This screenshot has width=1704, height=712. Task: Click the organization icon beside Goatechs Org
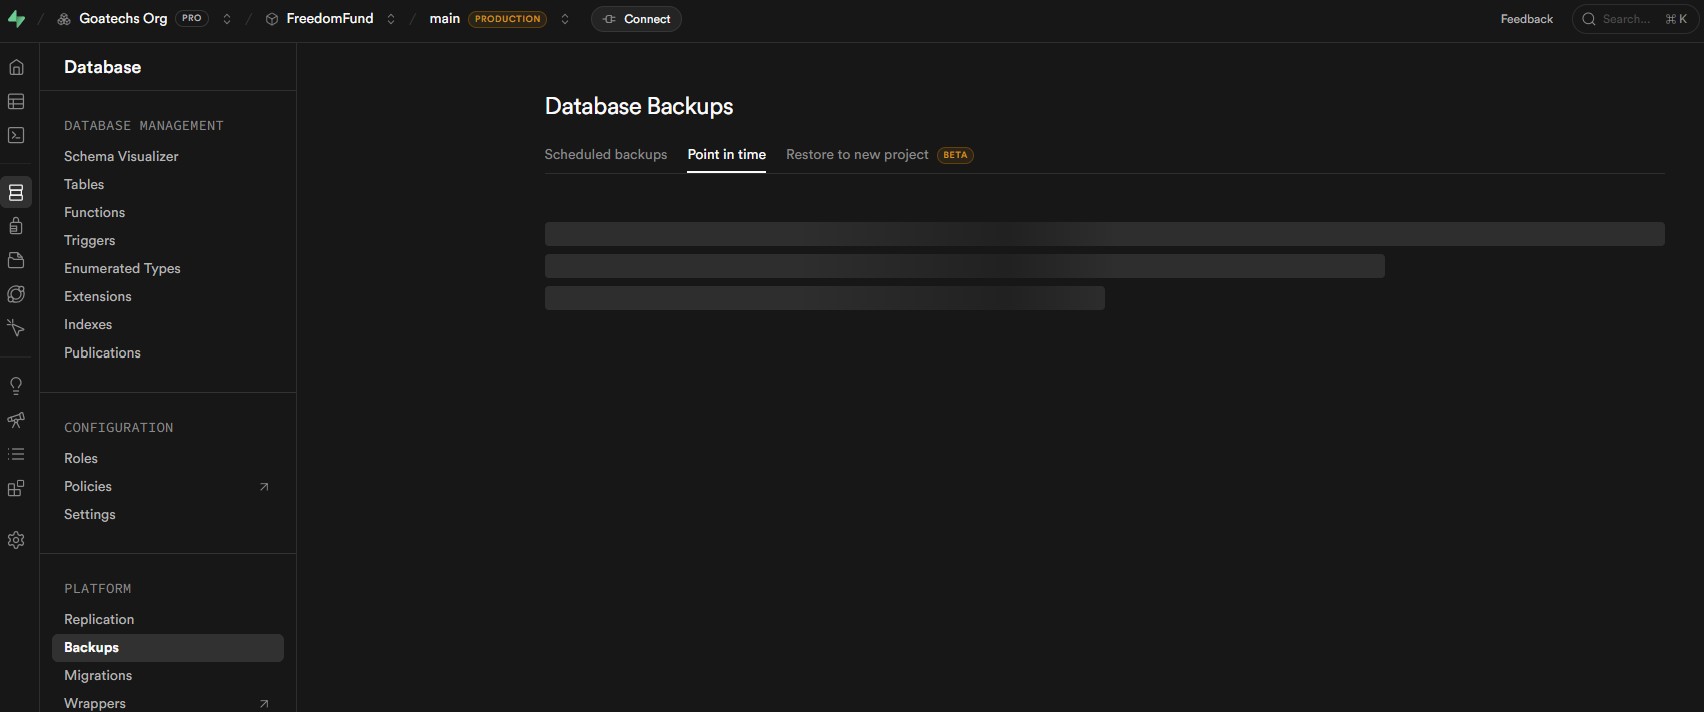64,19
